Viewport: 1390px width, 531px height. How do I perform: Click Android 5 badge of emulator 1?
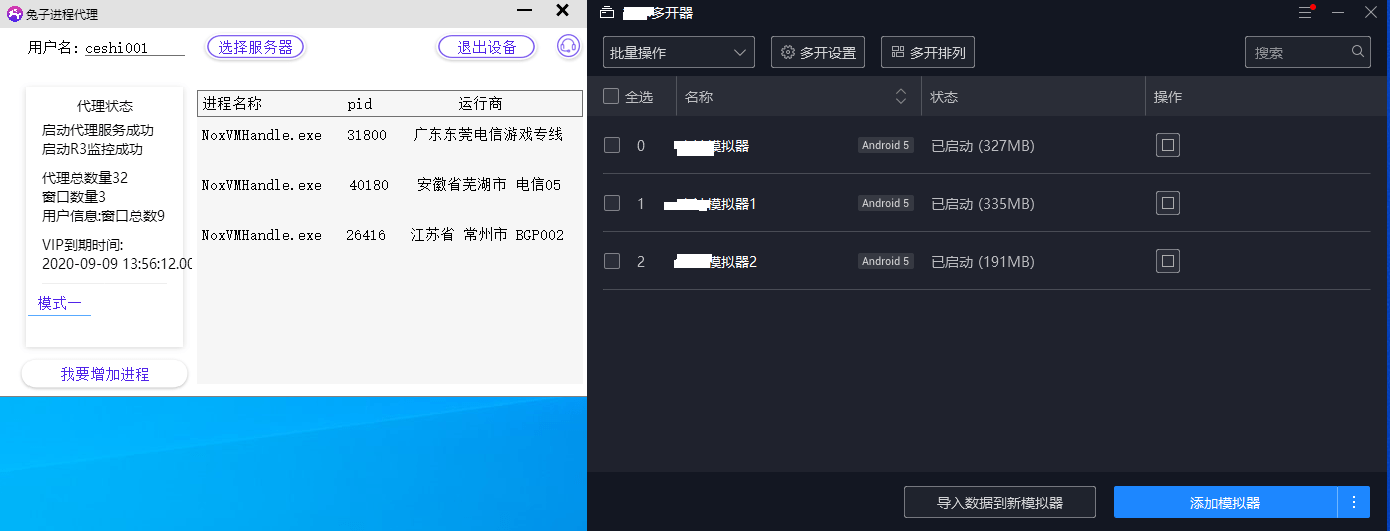click(885, 203)
